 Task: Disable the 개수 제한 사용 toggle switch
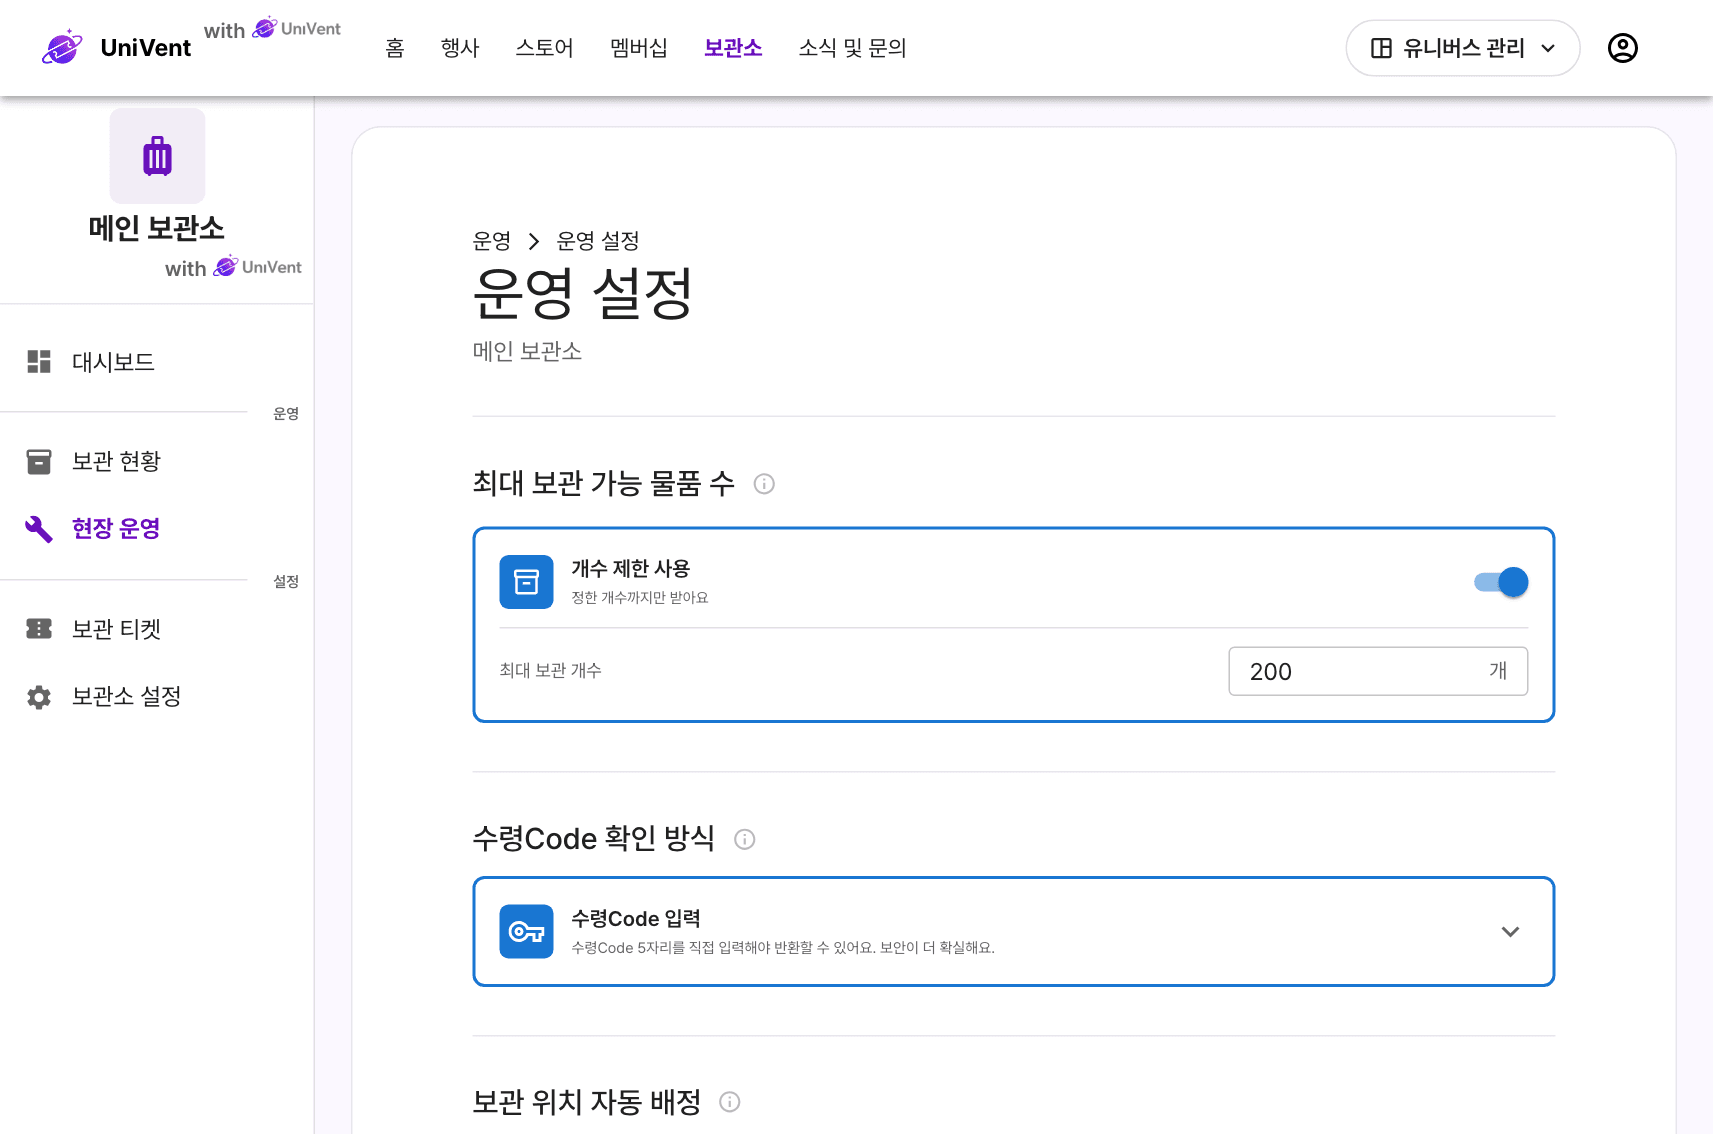1501,582
